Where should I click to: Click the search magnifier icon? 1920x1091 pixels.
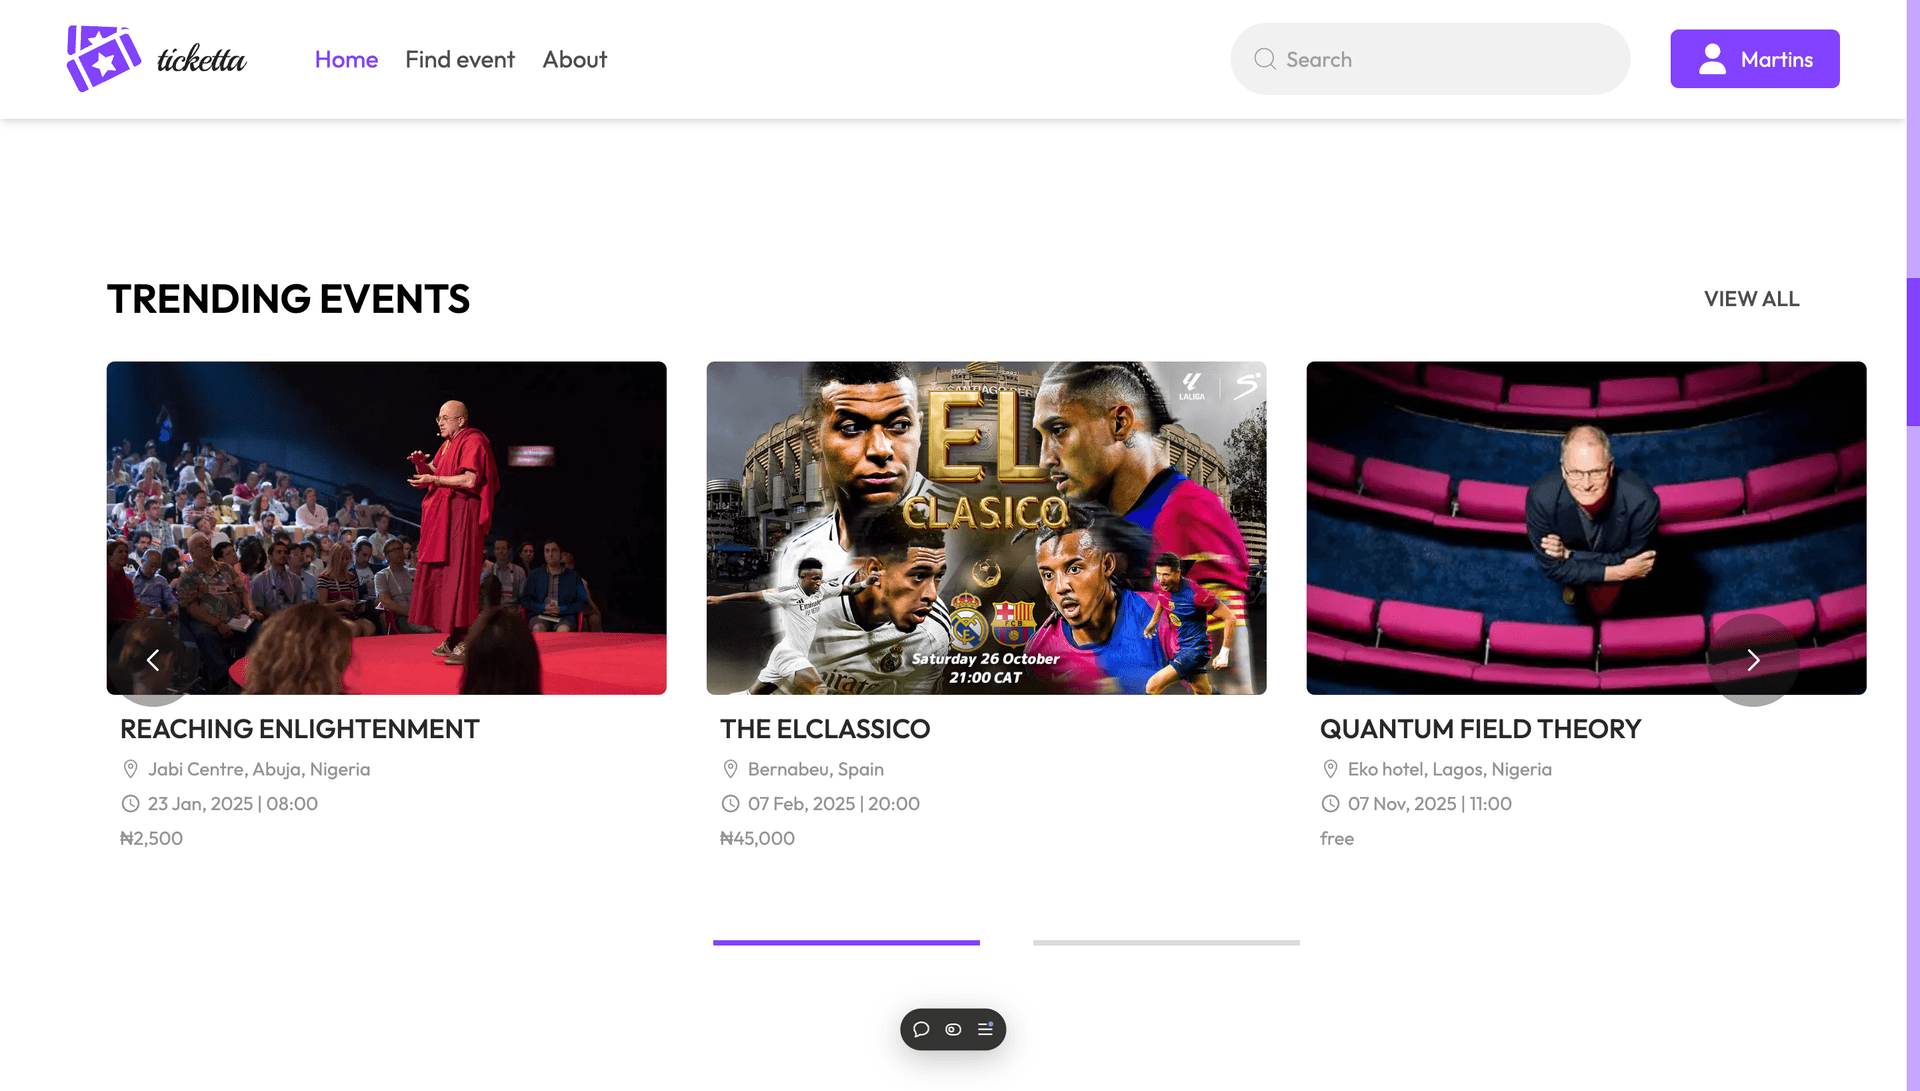click(x=1265, y=59)
